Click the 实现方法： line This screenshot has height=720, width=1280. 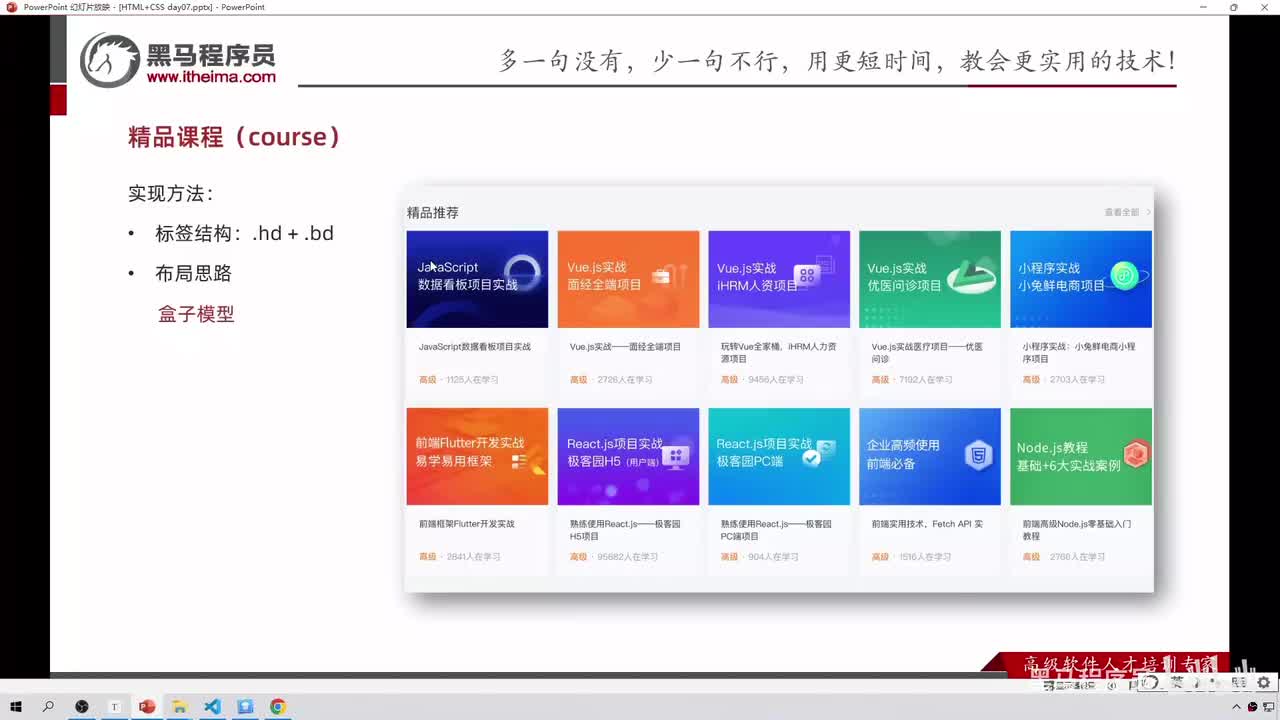tap(171, 193)
